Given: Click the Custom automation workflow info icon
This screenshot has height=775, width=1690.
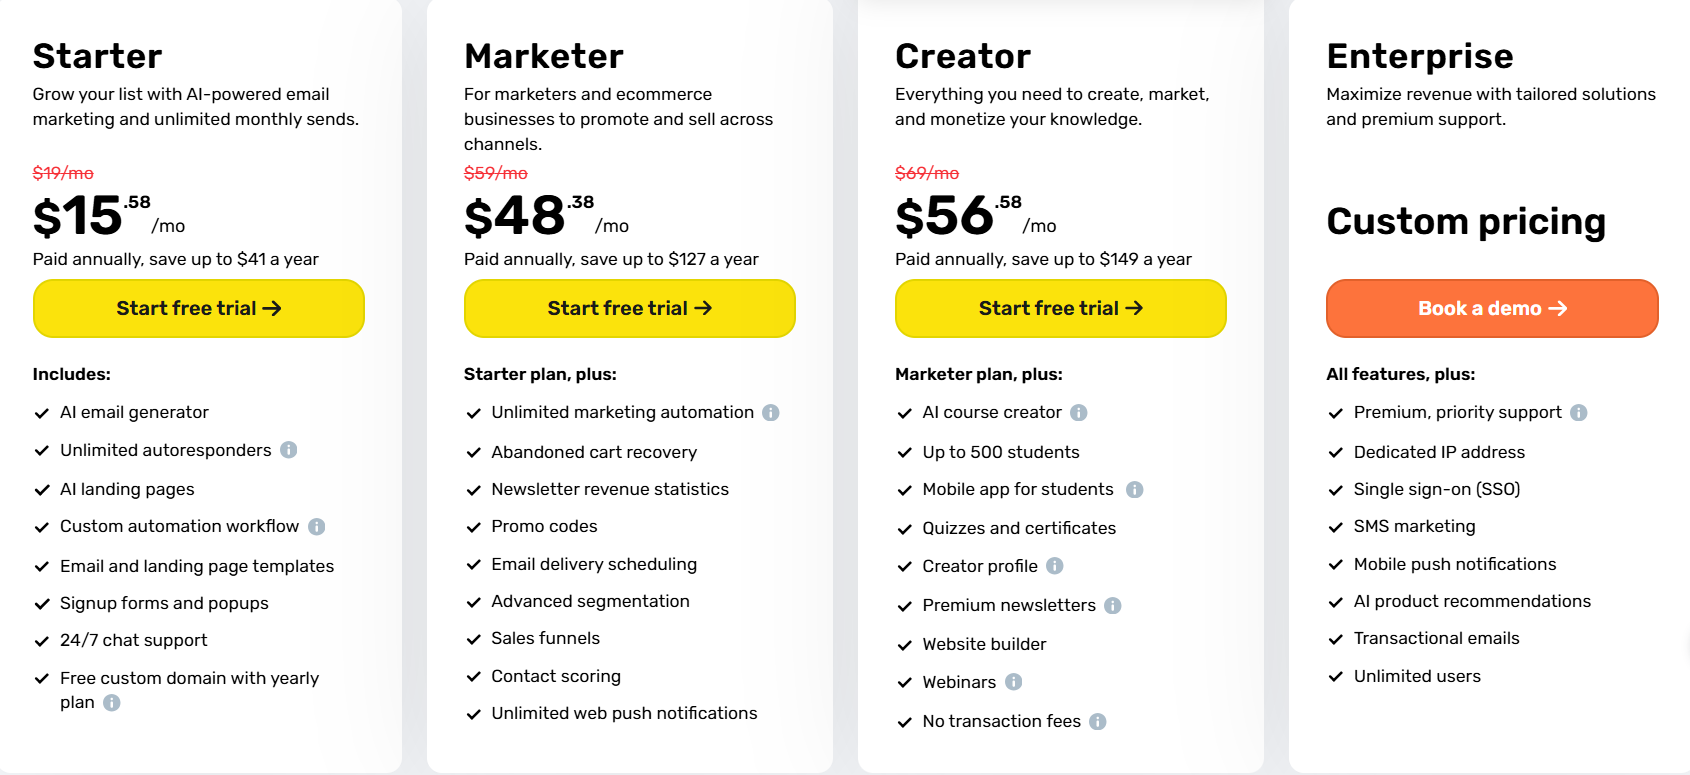Looking at the screenshot, I should tap(318, 525).
